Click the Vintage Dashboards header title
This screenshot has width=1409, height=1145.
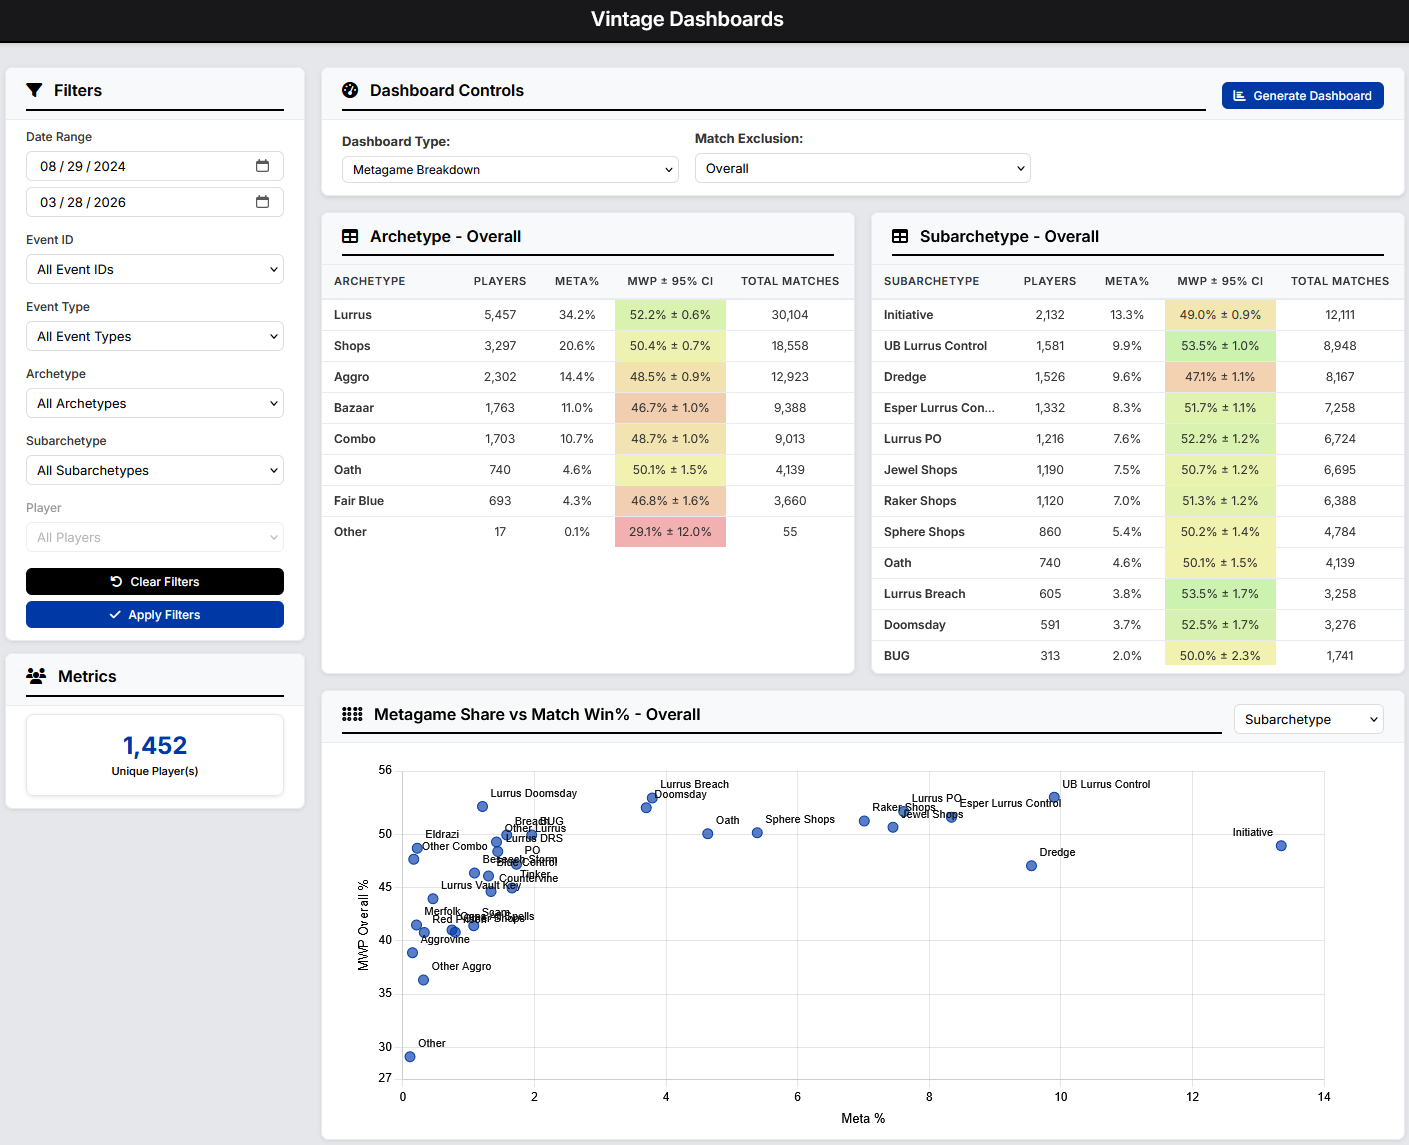tap(687, 19)
